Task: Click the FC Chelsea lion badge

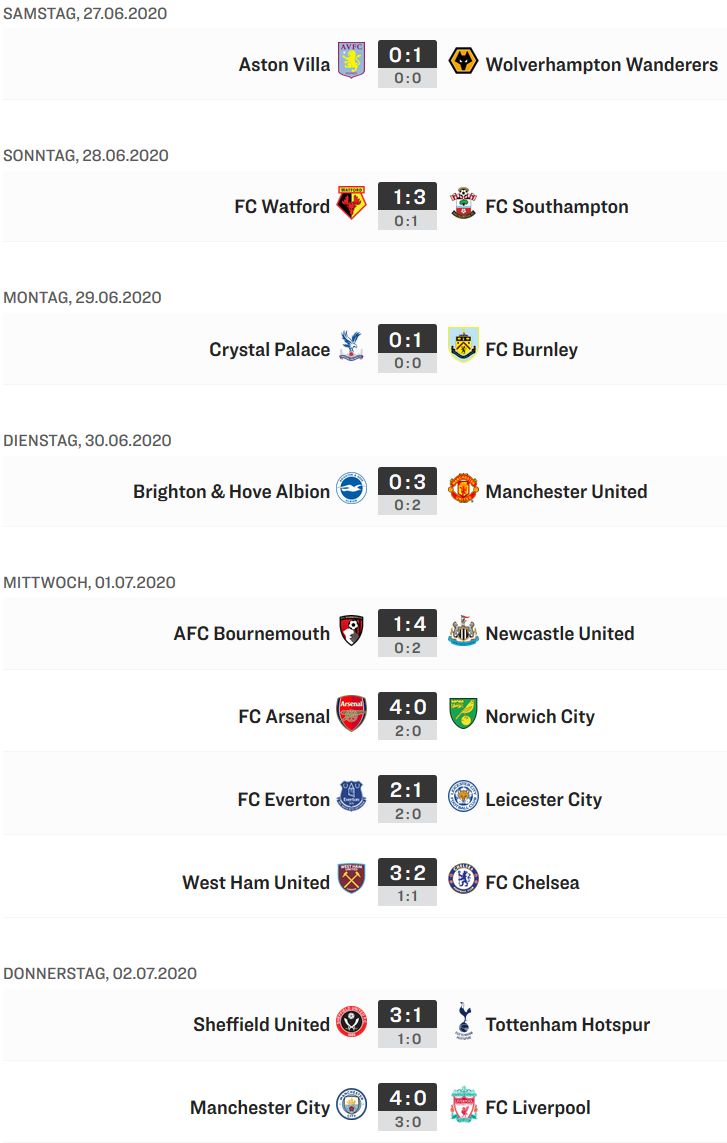Action: coord(463,878)
